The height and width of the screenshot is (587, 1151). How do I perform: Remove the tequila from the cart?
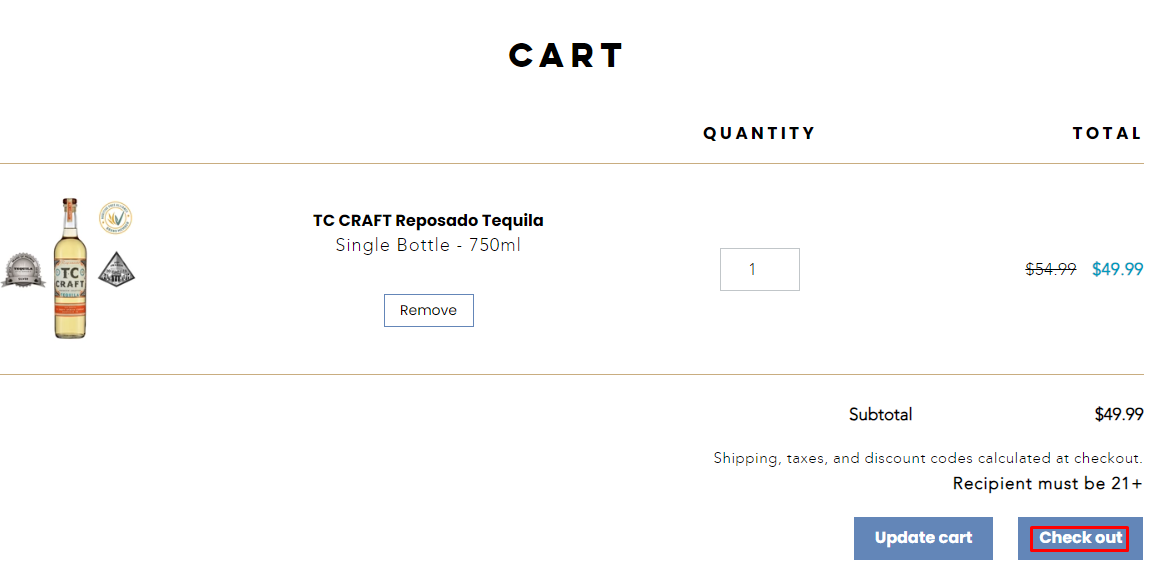point(428,311)
